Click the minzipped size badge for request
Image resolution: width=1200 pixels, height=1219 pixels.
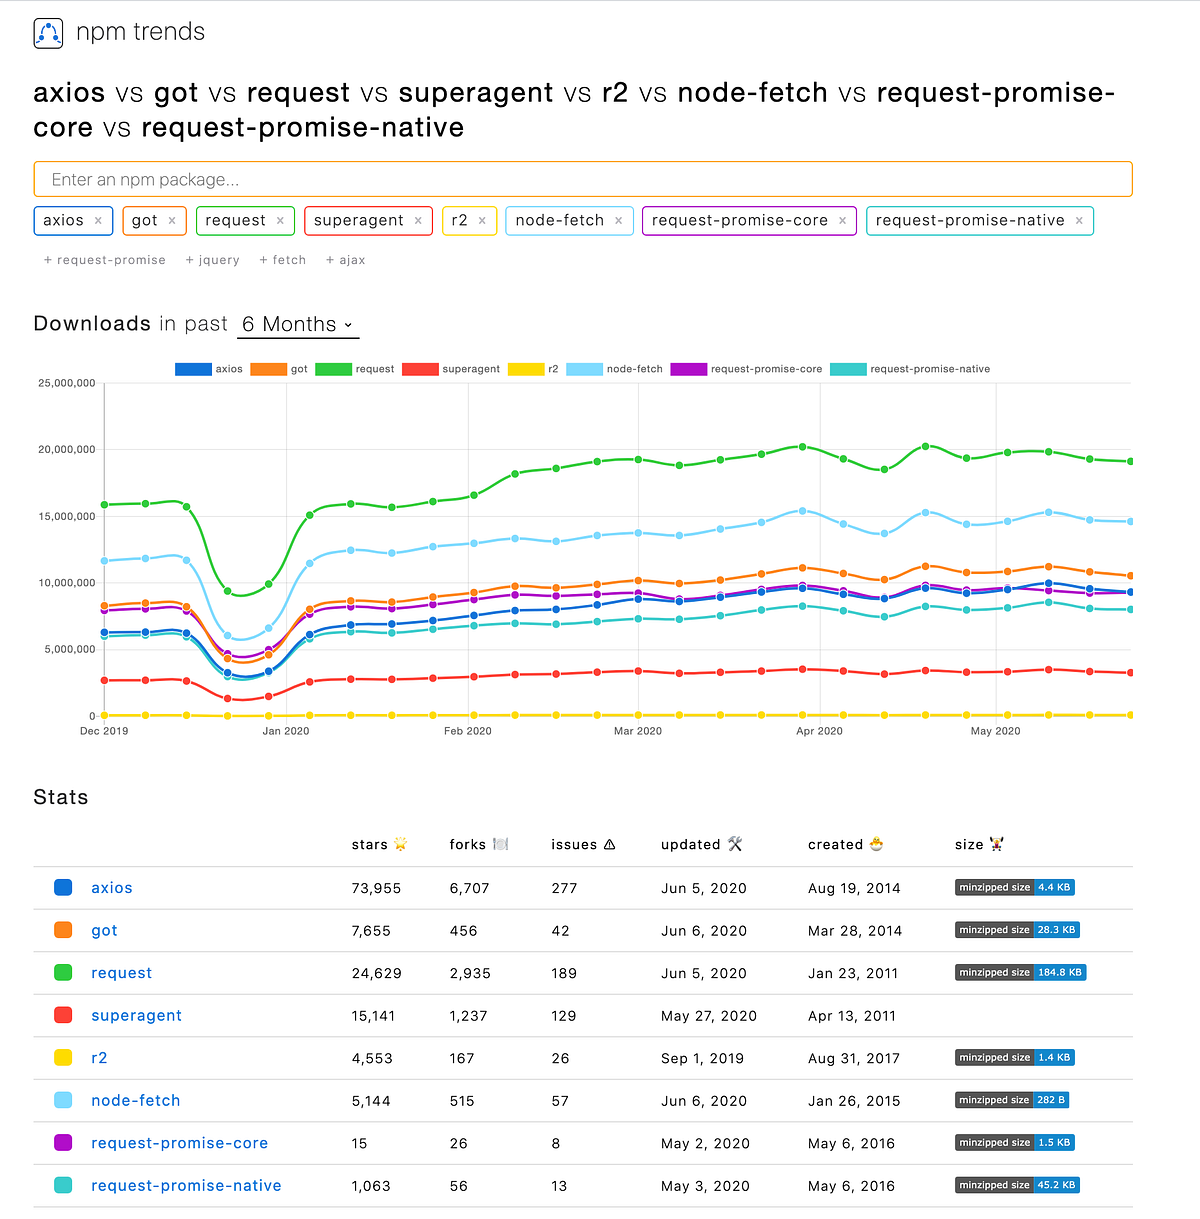[x=1020, y=971]
